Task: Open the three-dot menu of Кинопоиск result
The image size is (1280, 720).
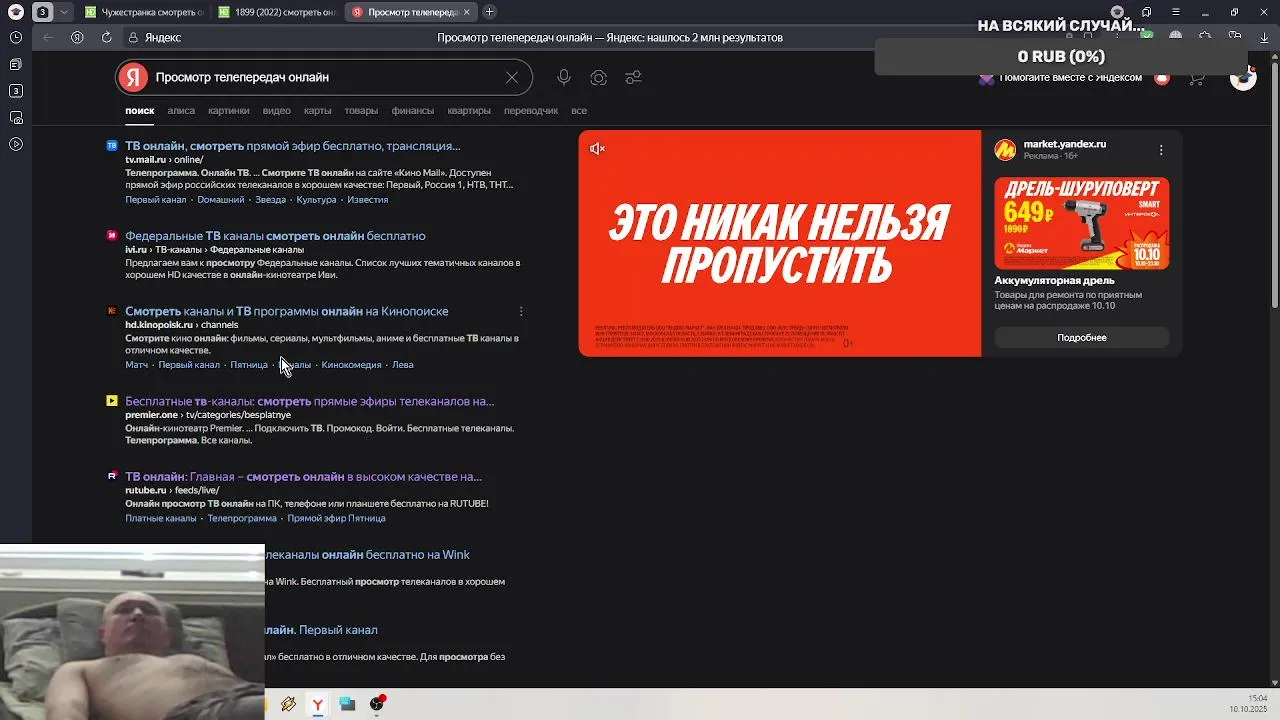Action: 521,311
